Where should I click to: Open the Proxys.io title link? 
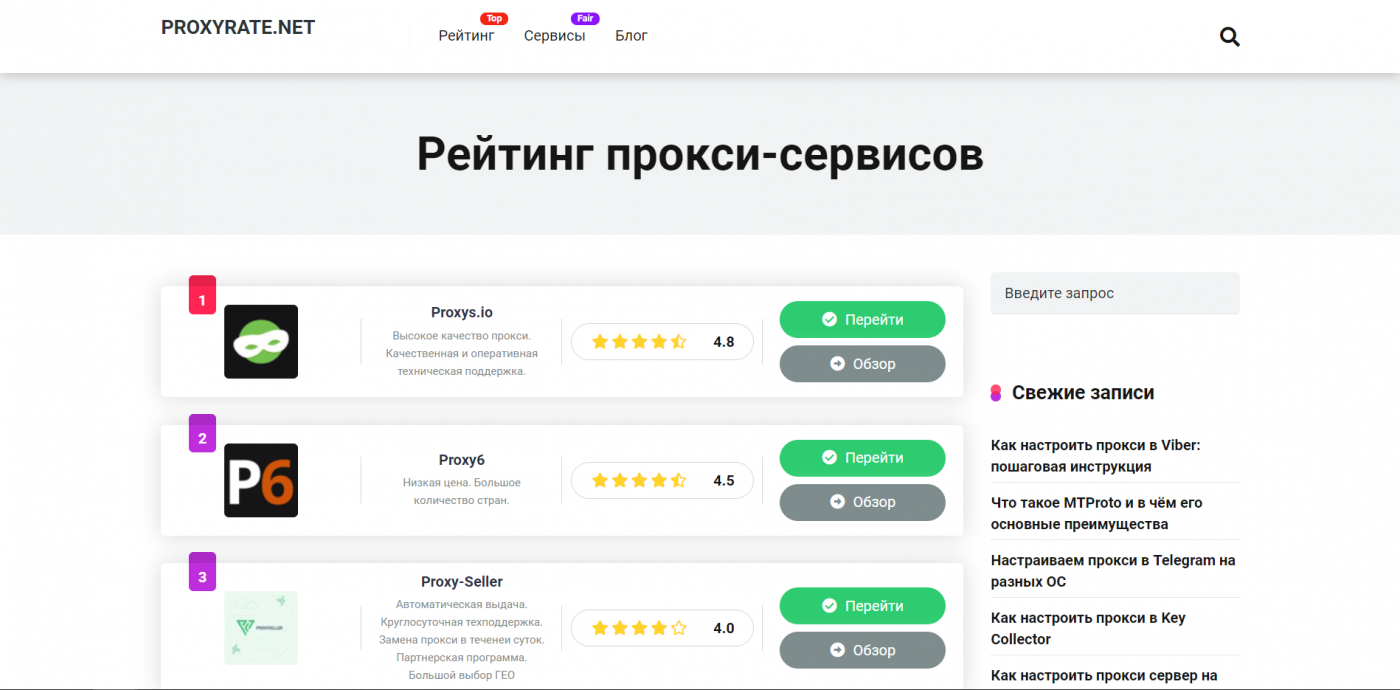click(462, 312)
